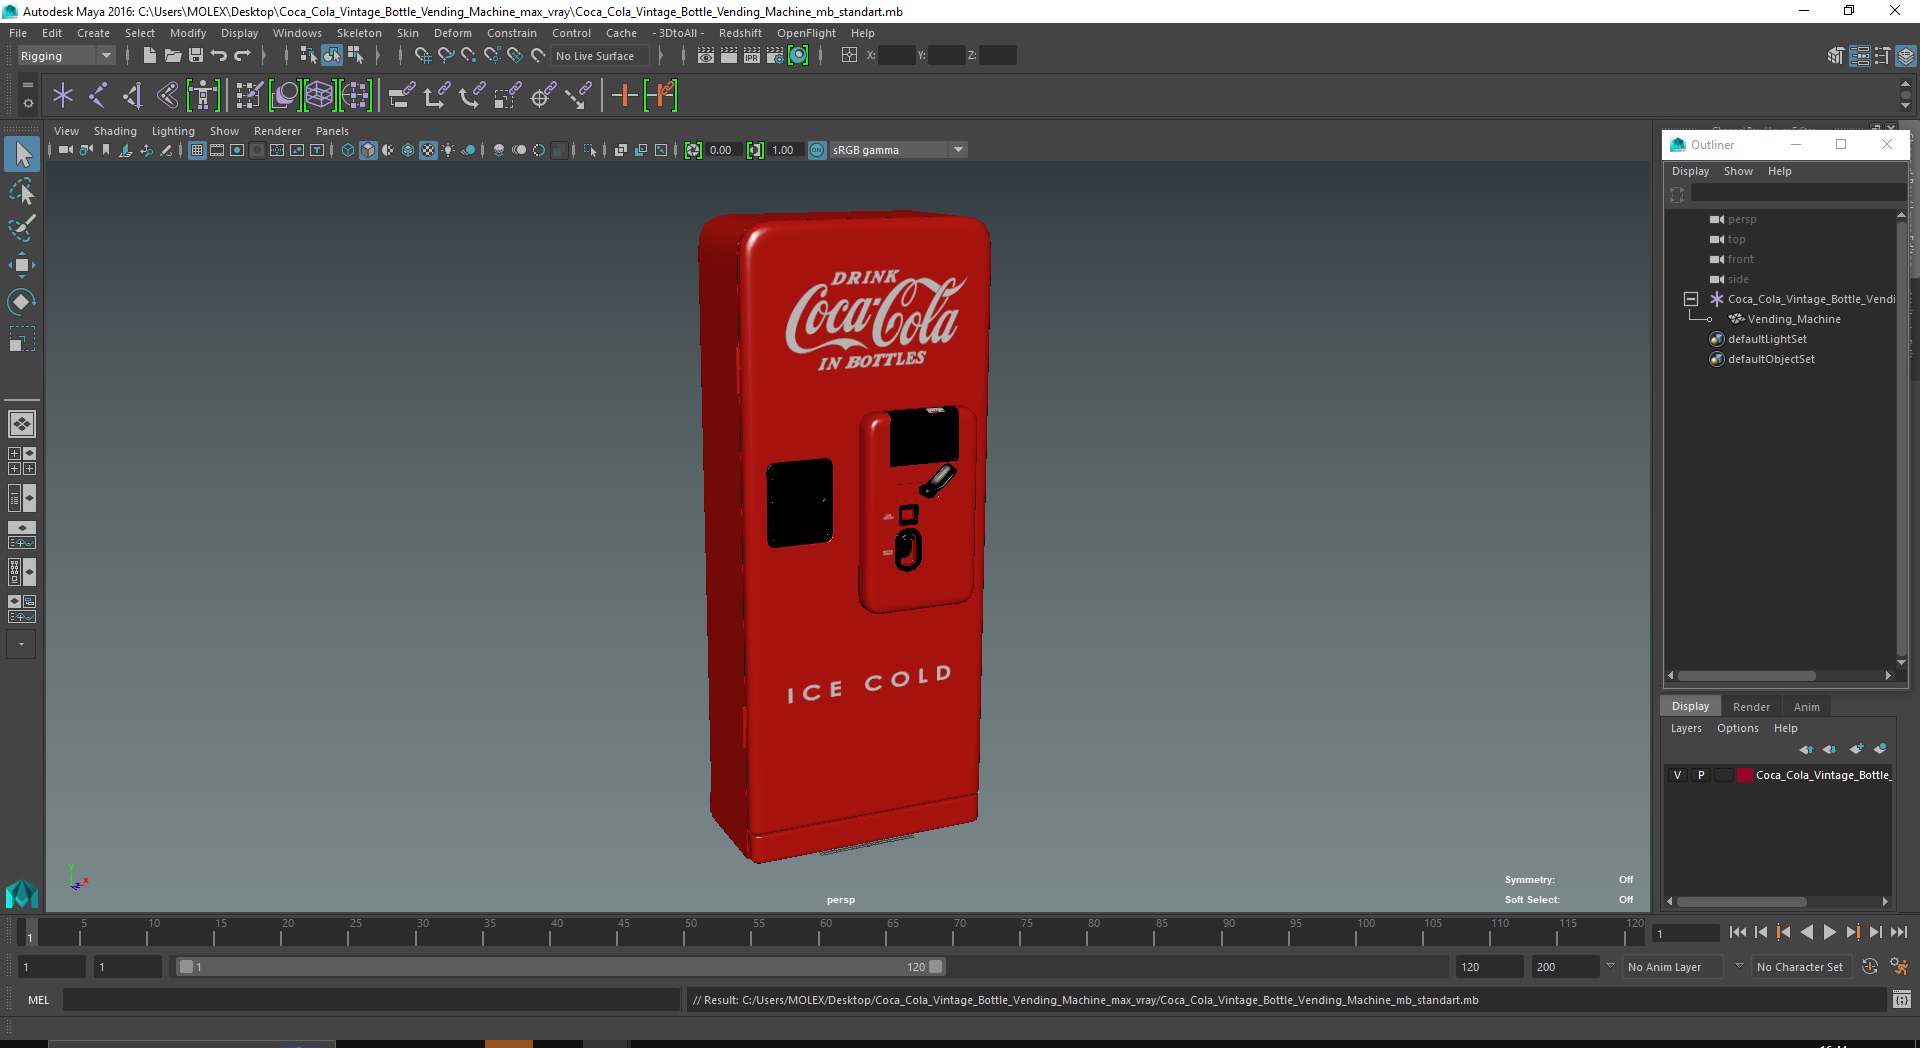Click the Snap to Grids magnet icon

(x=422, y=56)
